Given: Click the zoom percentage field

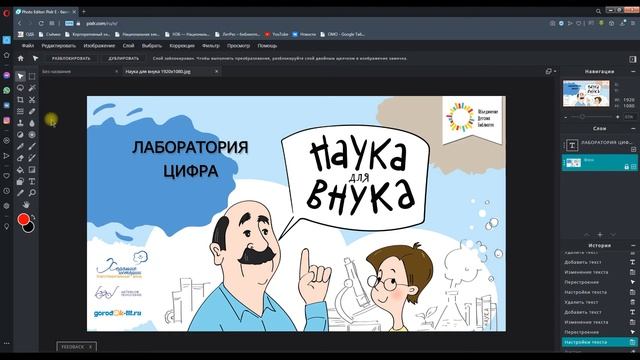Looking at the screenshot, I should pos(629,117).
